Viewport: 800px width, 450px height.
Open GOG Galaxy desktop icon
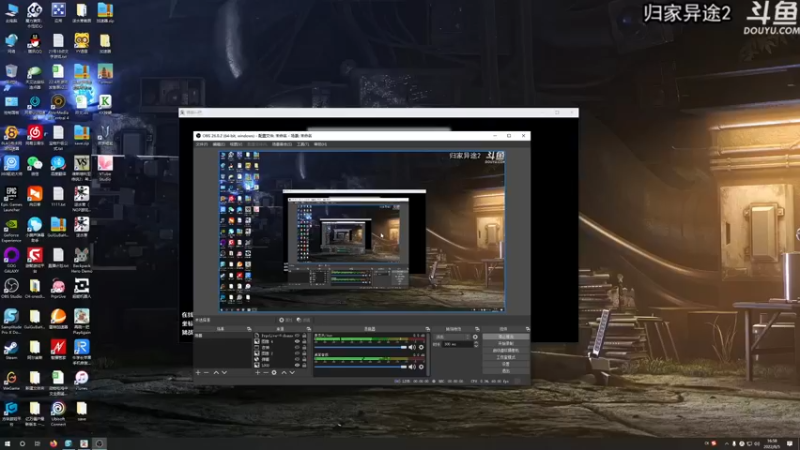11,260
